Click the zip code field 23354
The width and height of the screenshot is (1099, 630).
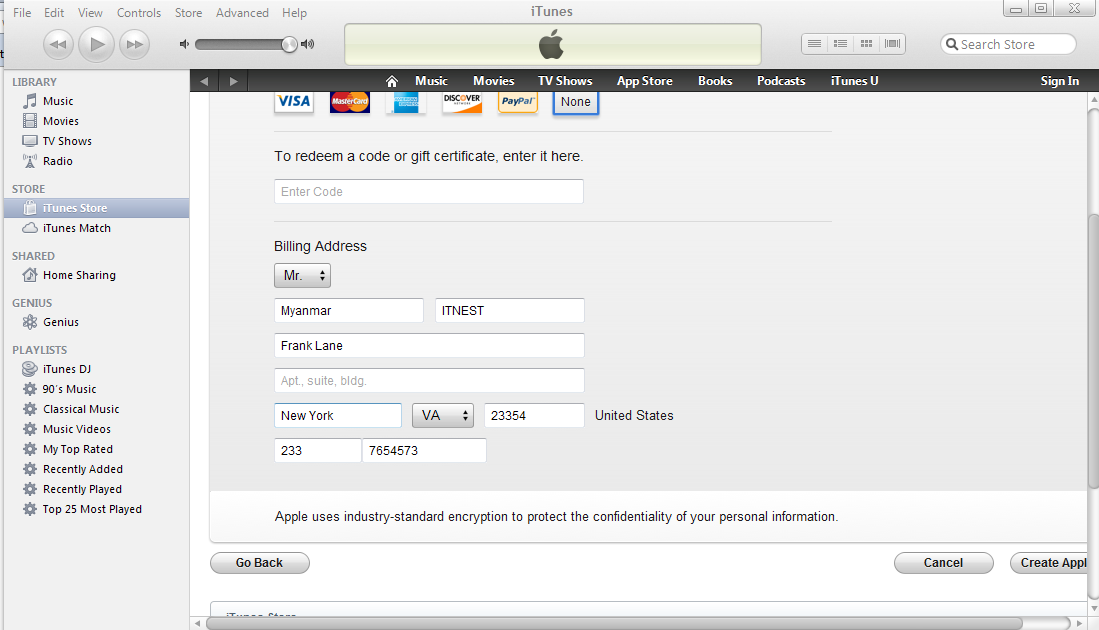pyautogui.click(x=534, y=416)
